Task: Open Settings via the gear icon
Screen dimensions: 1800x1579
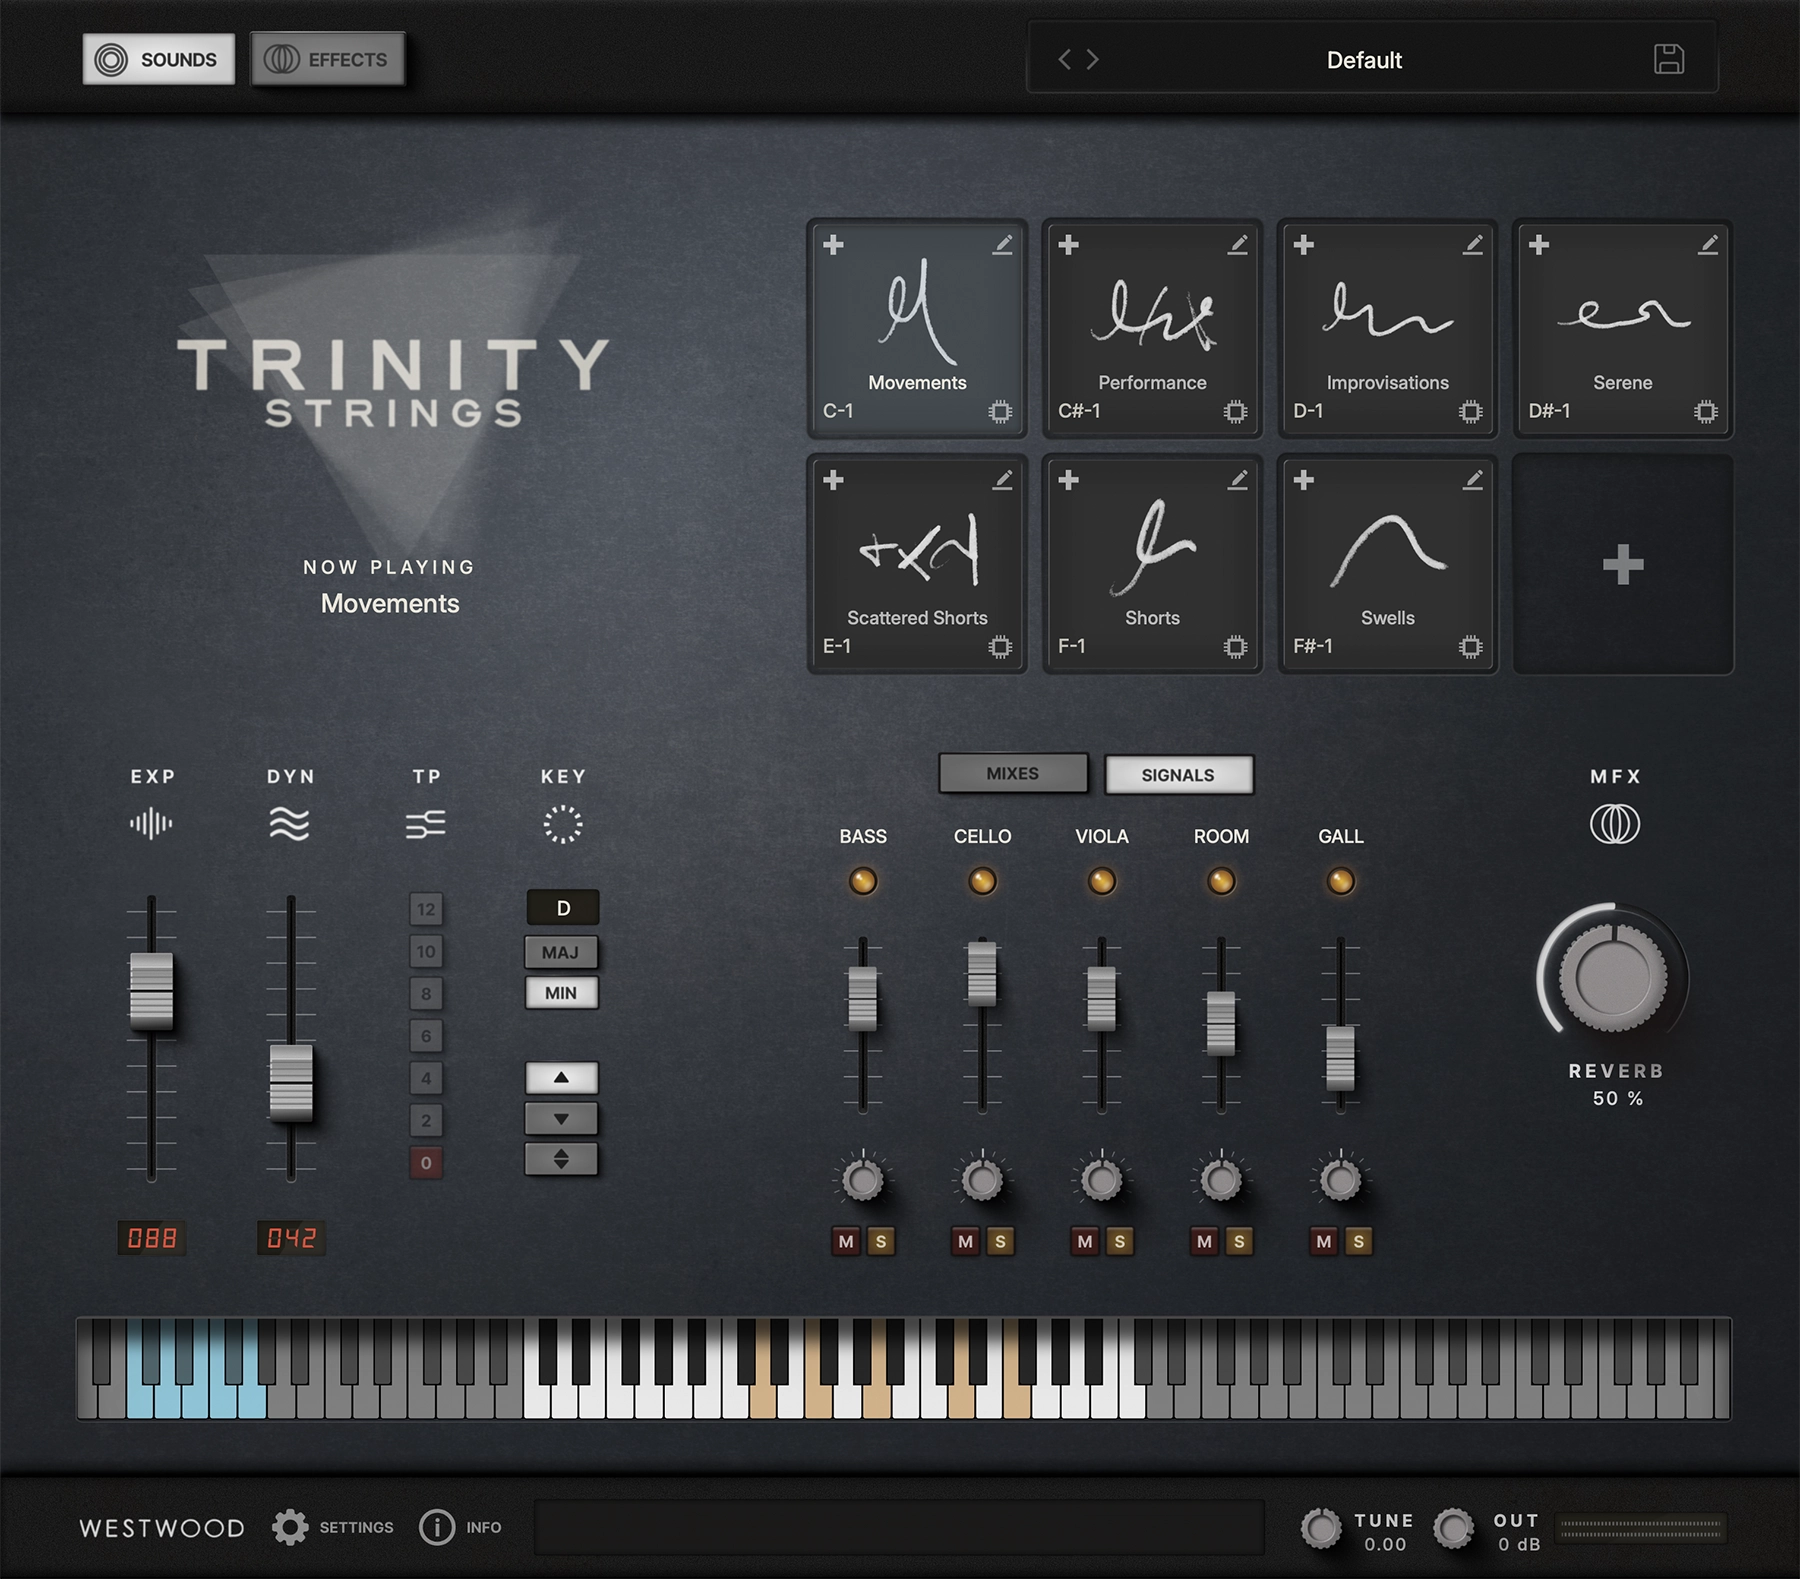Action: point(290,1527)
